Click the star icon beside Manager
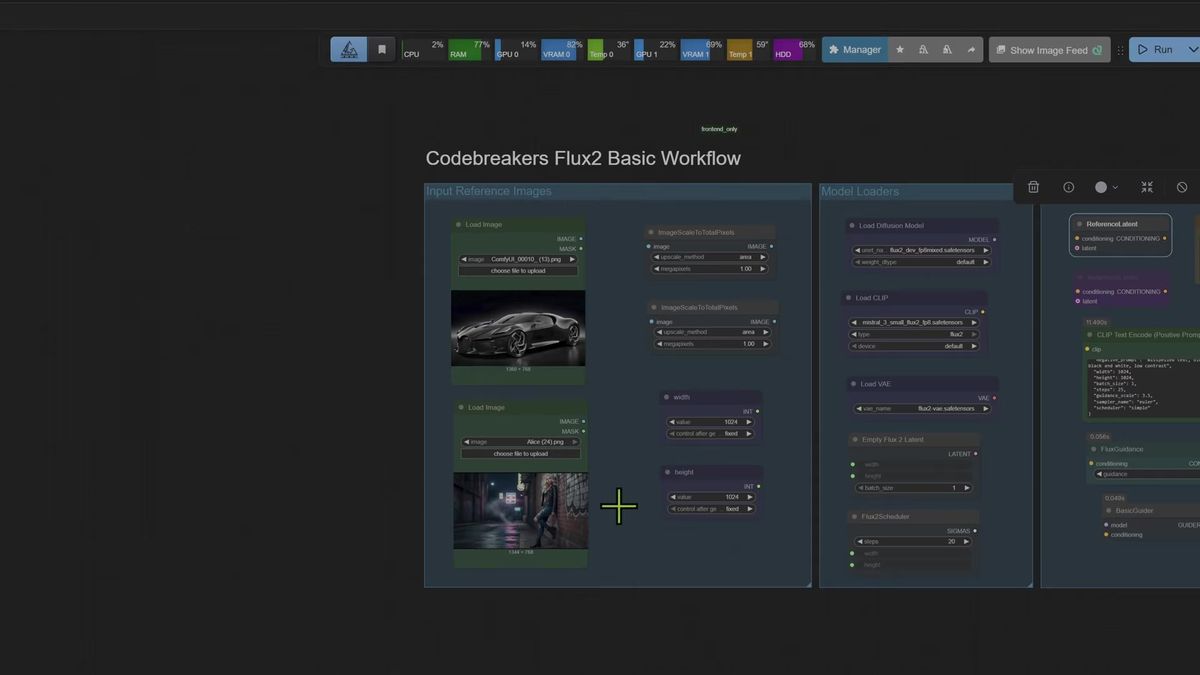The width and height of the screenshot is (1200, 675). click(x=900, y=49)
